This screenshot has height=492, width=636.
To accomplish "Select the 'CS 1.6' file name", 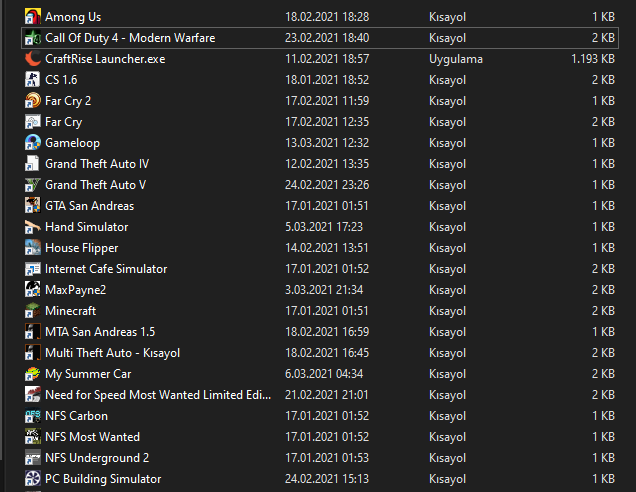I will (x=61, y=79).
